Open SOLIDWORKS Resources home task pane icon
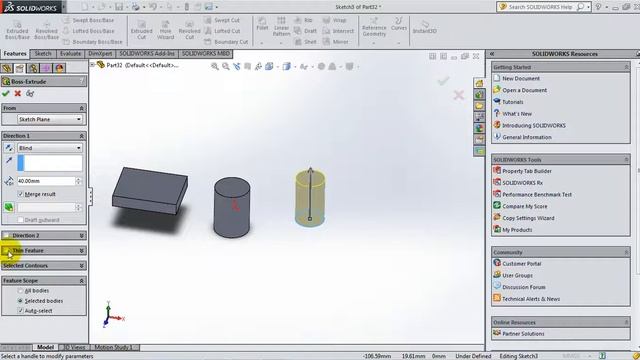Screen dimensions: 640x360 [x=479, y=83]
